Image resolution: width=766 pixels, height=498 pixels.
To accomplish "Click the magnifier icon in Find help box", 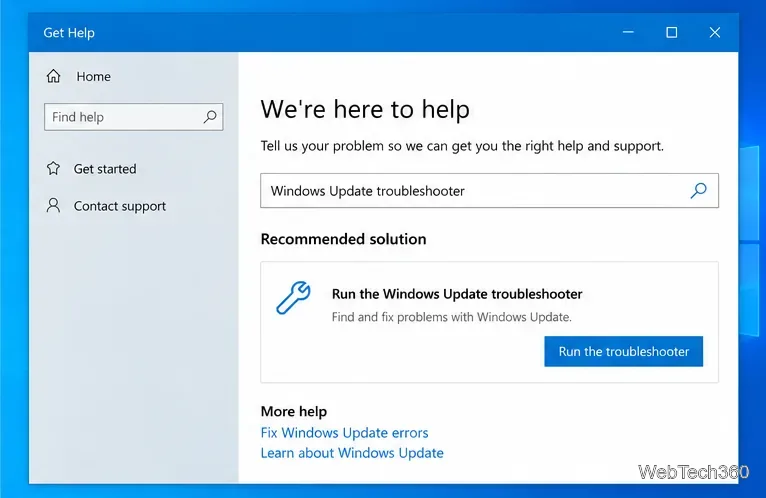I will [x=210, y=117].
